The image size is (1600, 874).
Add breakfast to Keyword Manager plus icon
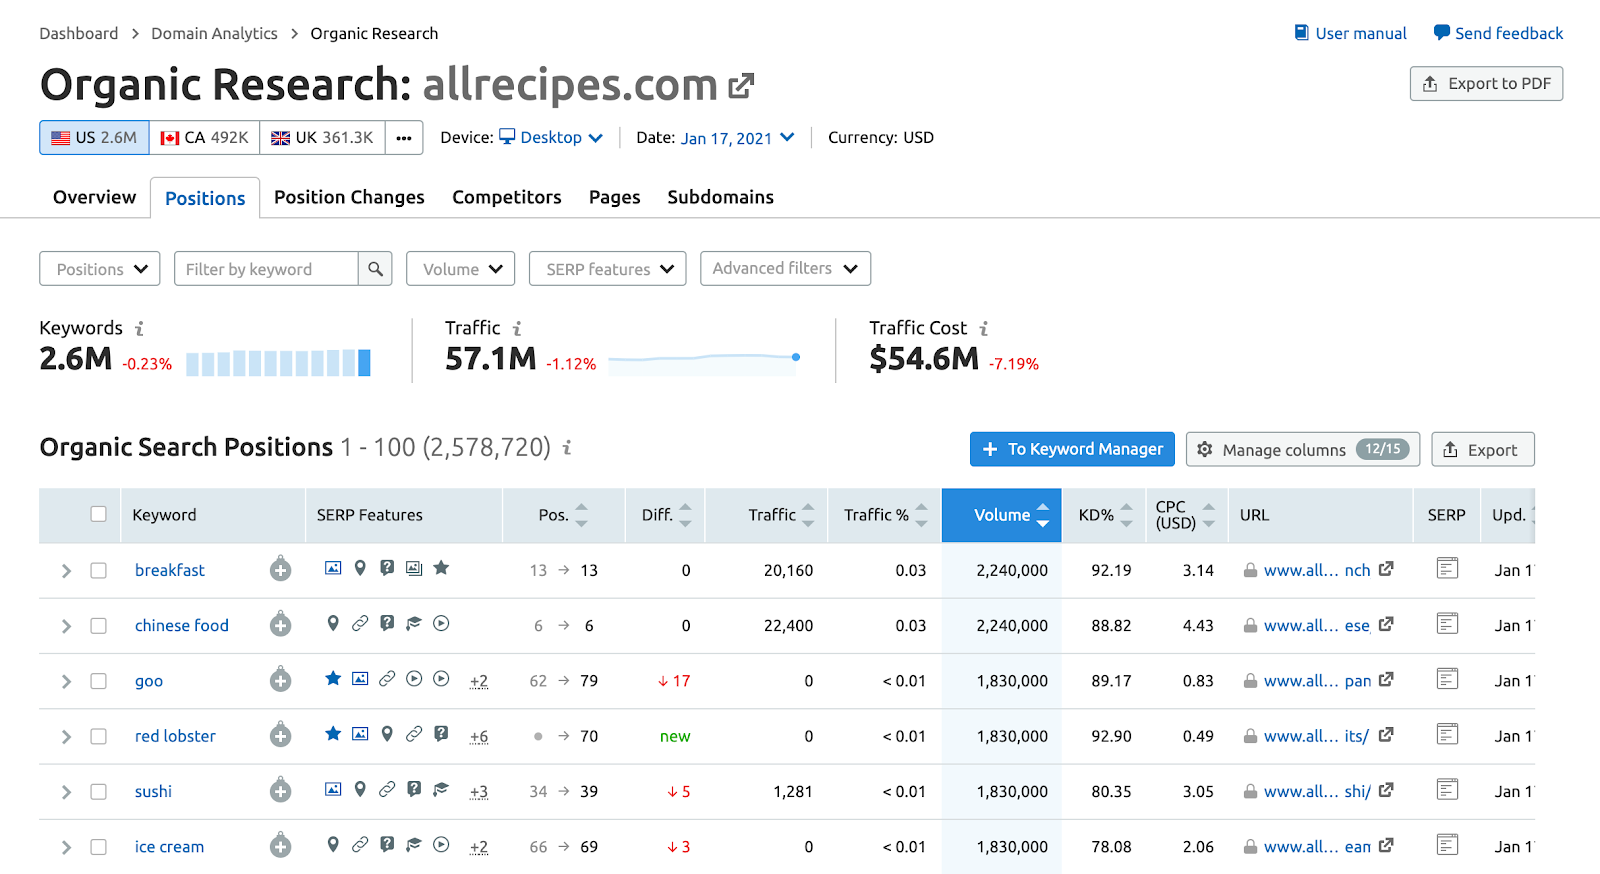pyautogui.click(x=280, y=570)
